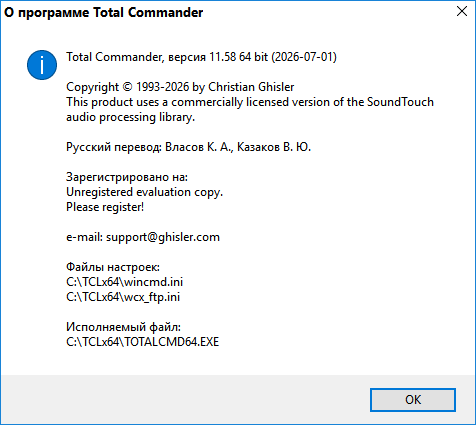The height and width of the screenshot is (425, 476).
Task: Click the 'Русский перевод' translators line
Action: click(x=188, y=147)
